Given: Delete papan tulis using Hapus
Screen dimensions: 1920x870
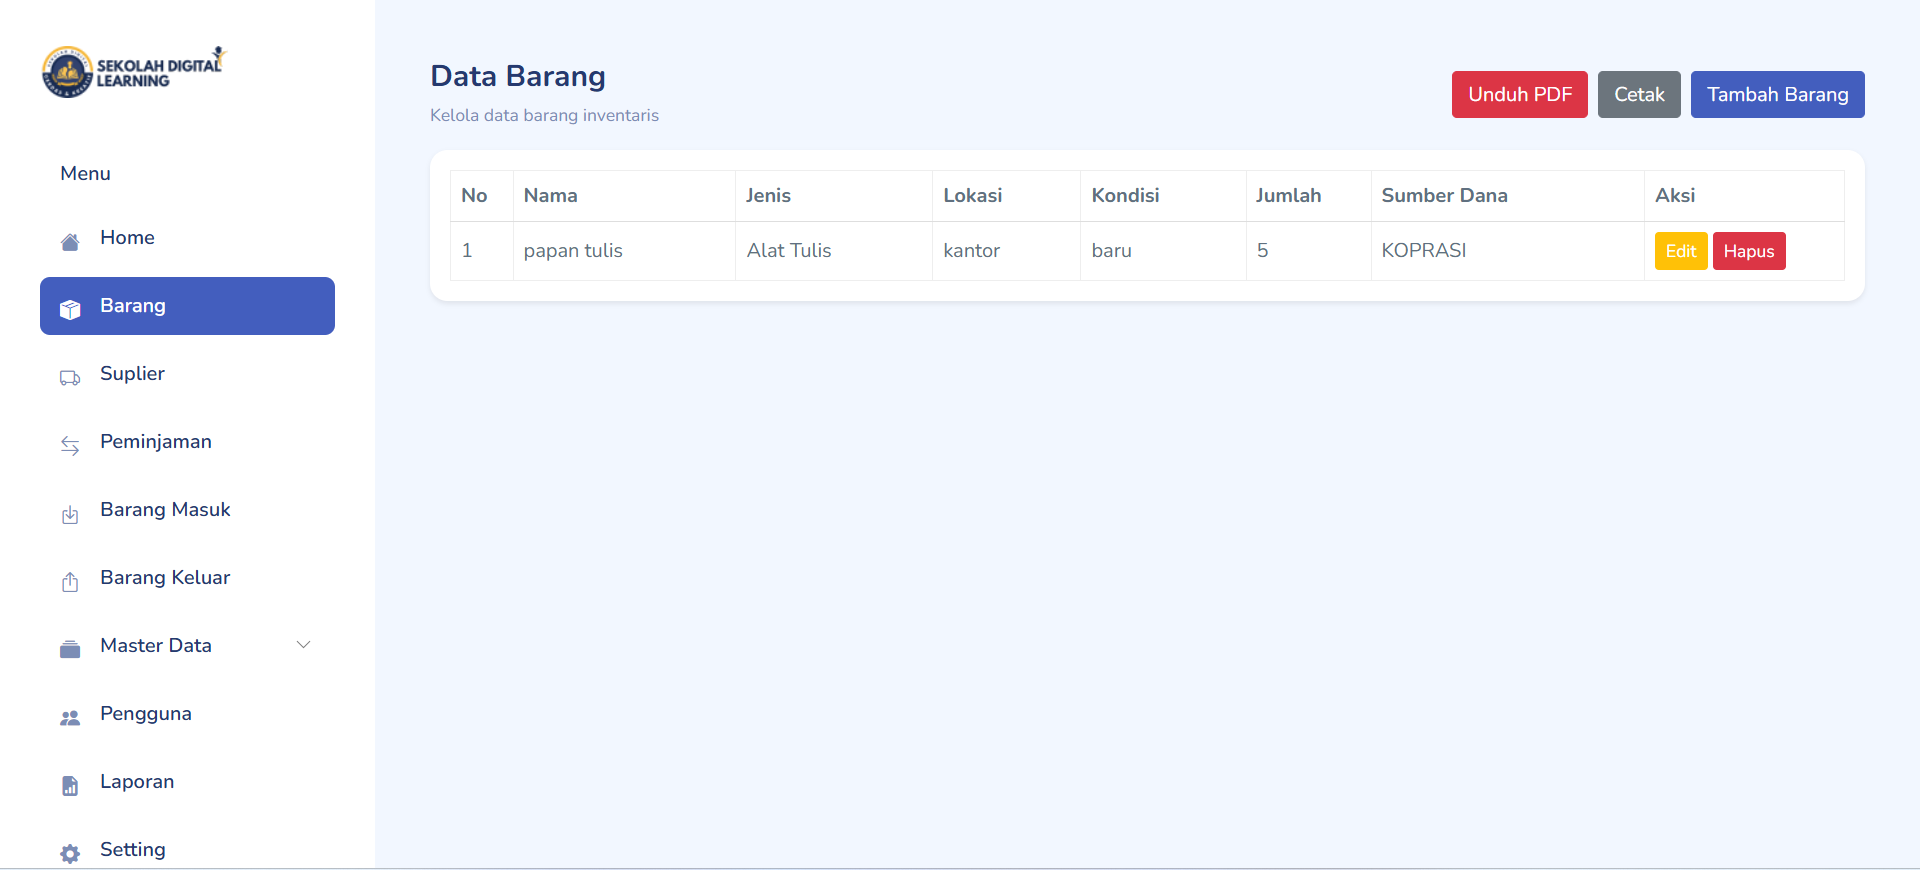Looking at the screenshot, I should coord(1748,251).
